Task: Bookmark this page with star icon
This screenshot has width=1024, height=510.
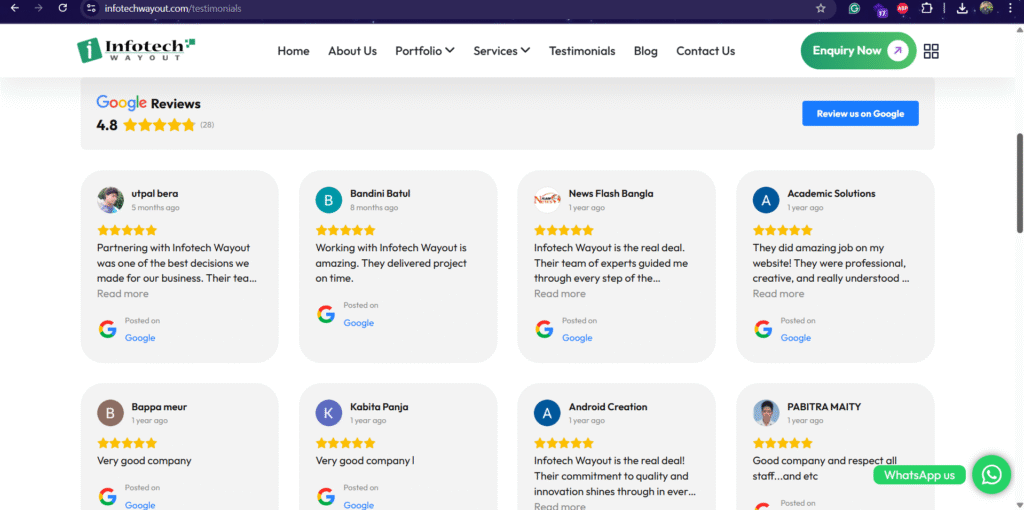Action: [x=820, y=8]
